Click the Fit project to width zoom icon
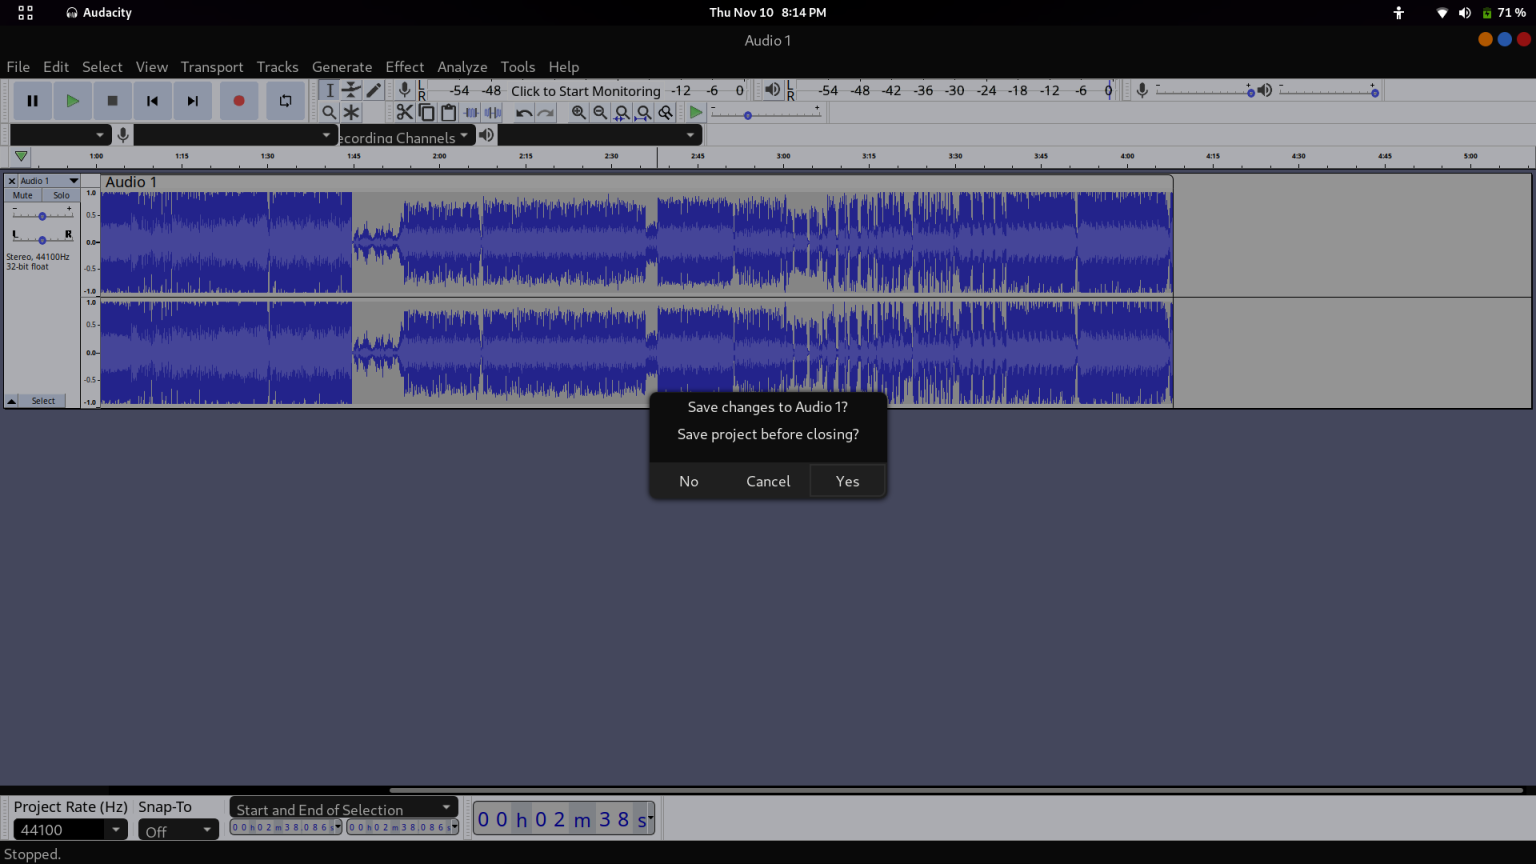 click(643, 112)
